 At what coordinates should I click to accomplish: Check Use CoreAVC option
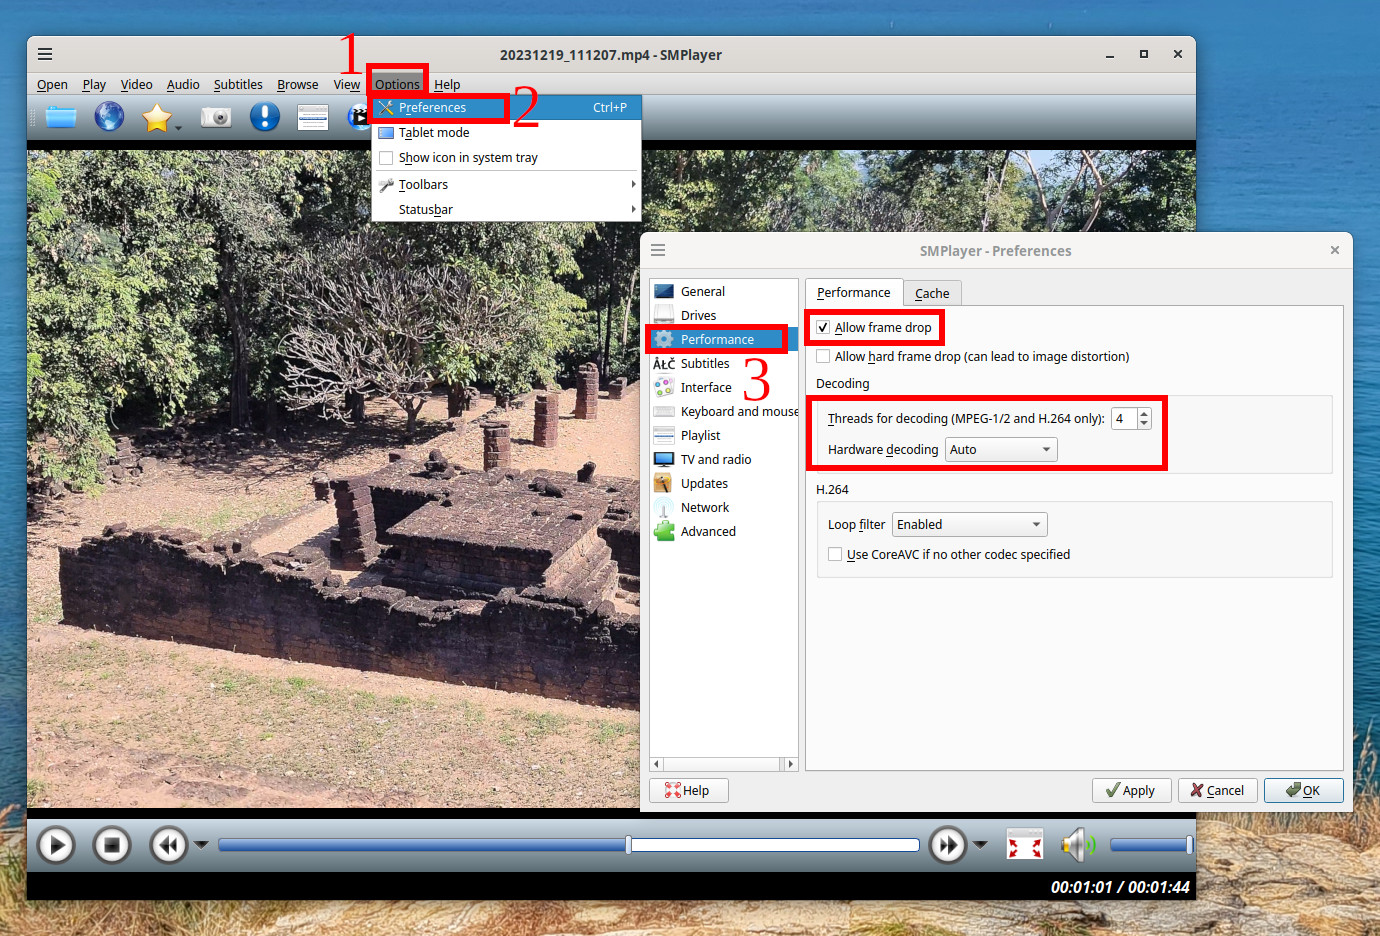(x=835, y=555)
